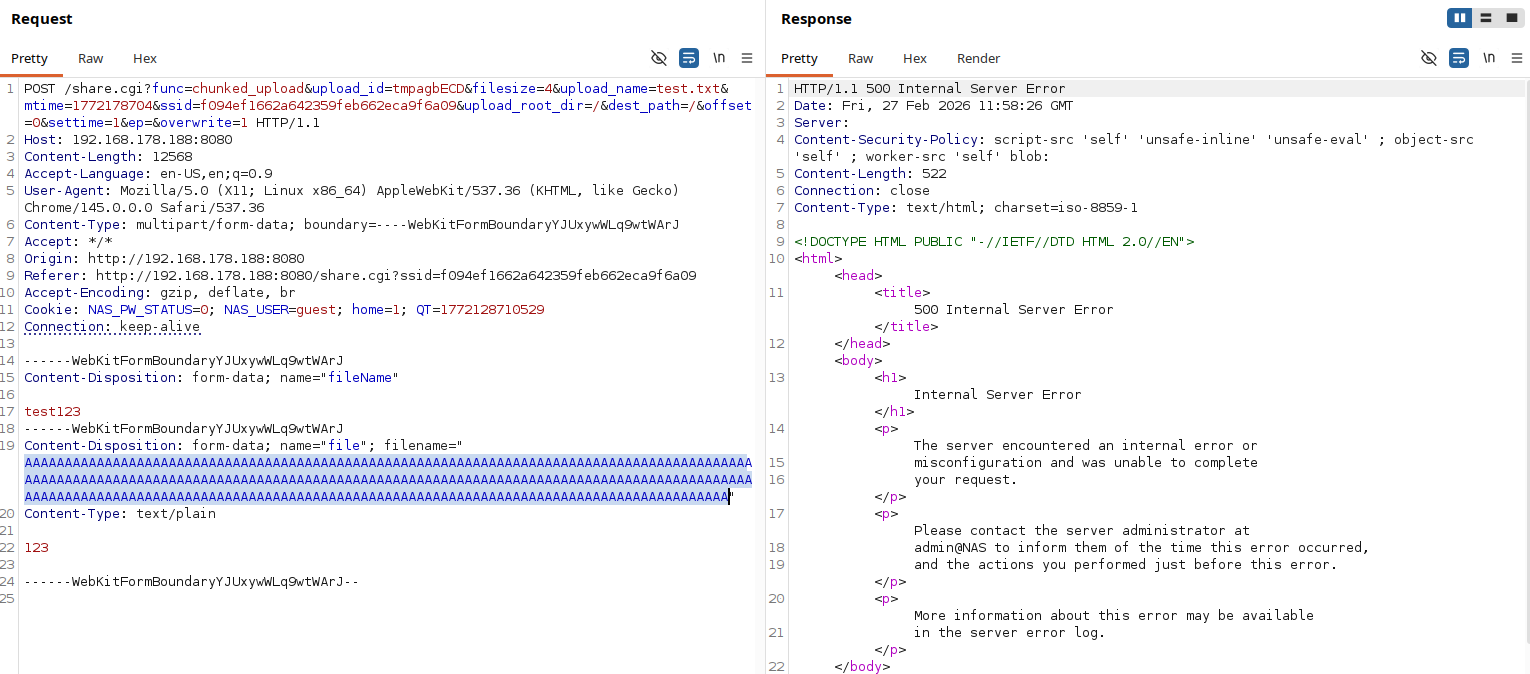
Task: Click the Response panel title
Action: pyautogui.click(x=816, y=19)
